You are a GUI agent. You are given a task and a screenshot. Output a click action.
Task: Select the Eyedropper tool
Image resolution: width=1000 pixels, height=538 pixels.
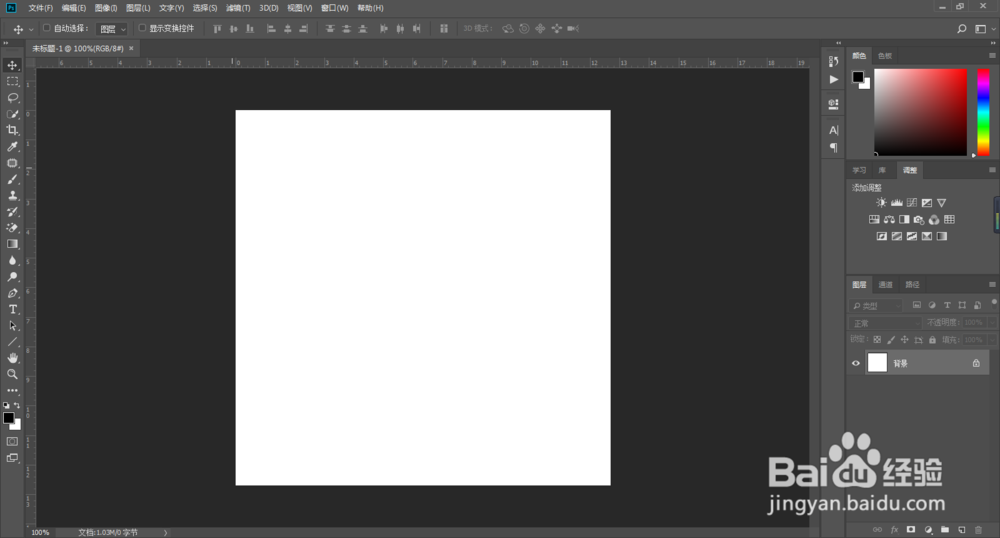click(12, 147)
